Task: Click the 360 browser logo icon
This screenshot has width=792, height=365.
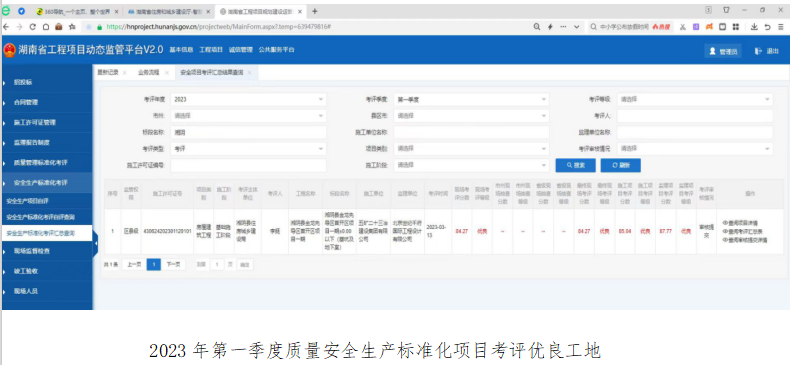Action: click(6, 11)
